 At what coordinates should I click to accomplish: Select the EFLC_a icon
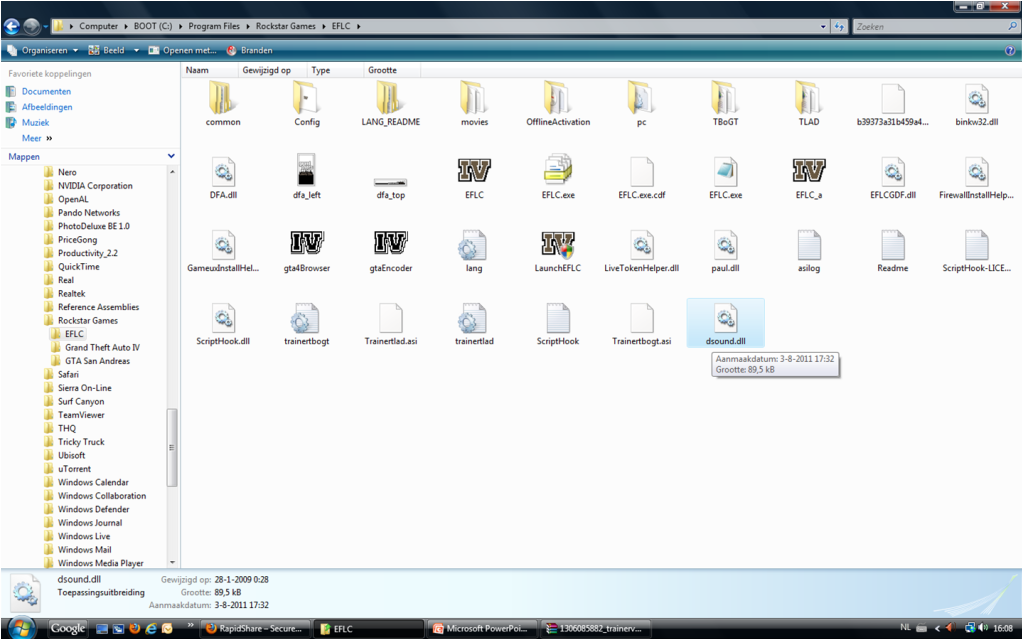click(x=809, y=177)
